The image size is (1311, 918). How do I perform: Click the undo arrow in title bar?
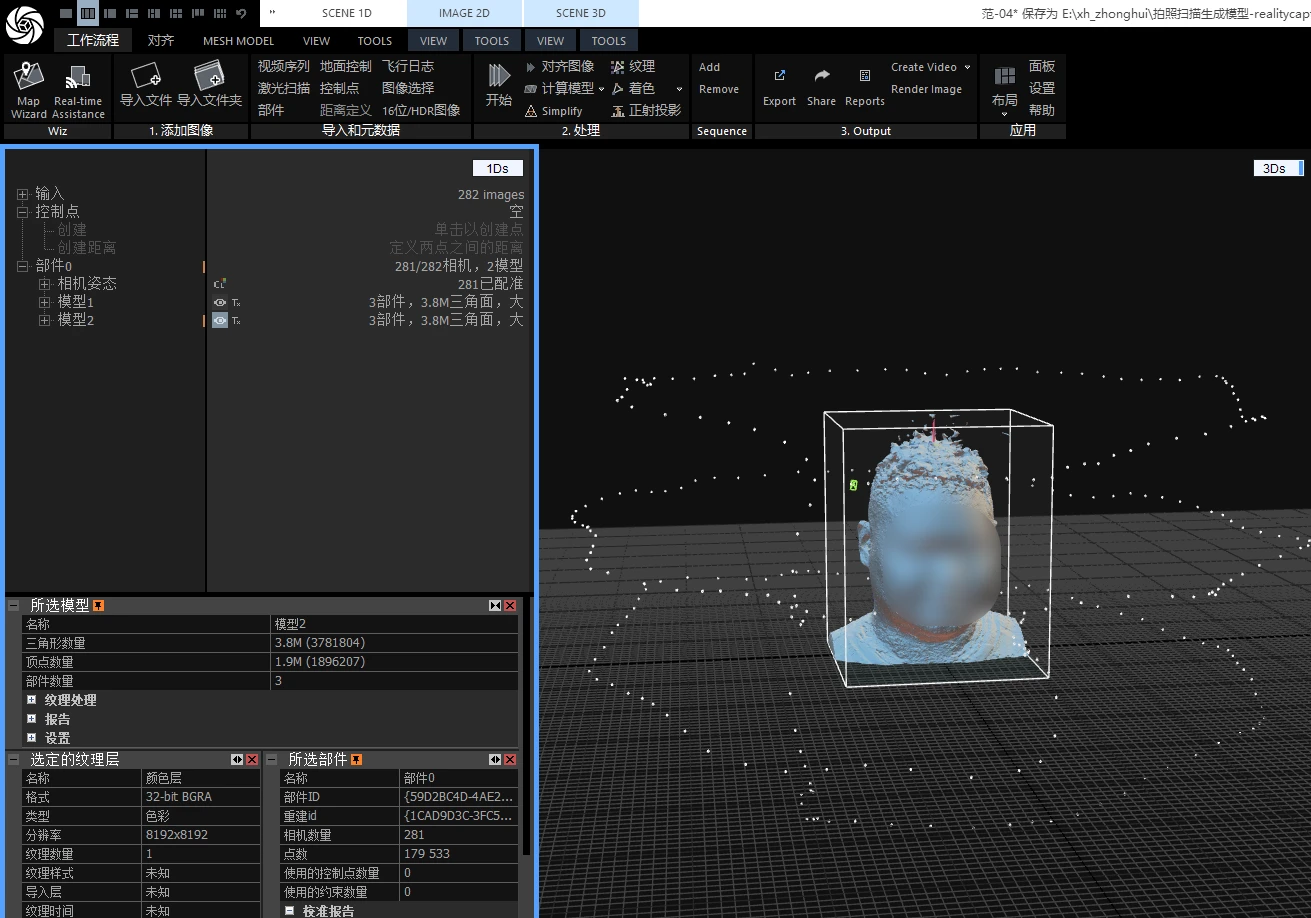pyautogui.click(x=241, y=13)
